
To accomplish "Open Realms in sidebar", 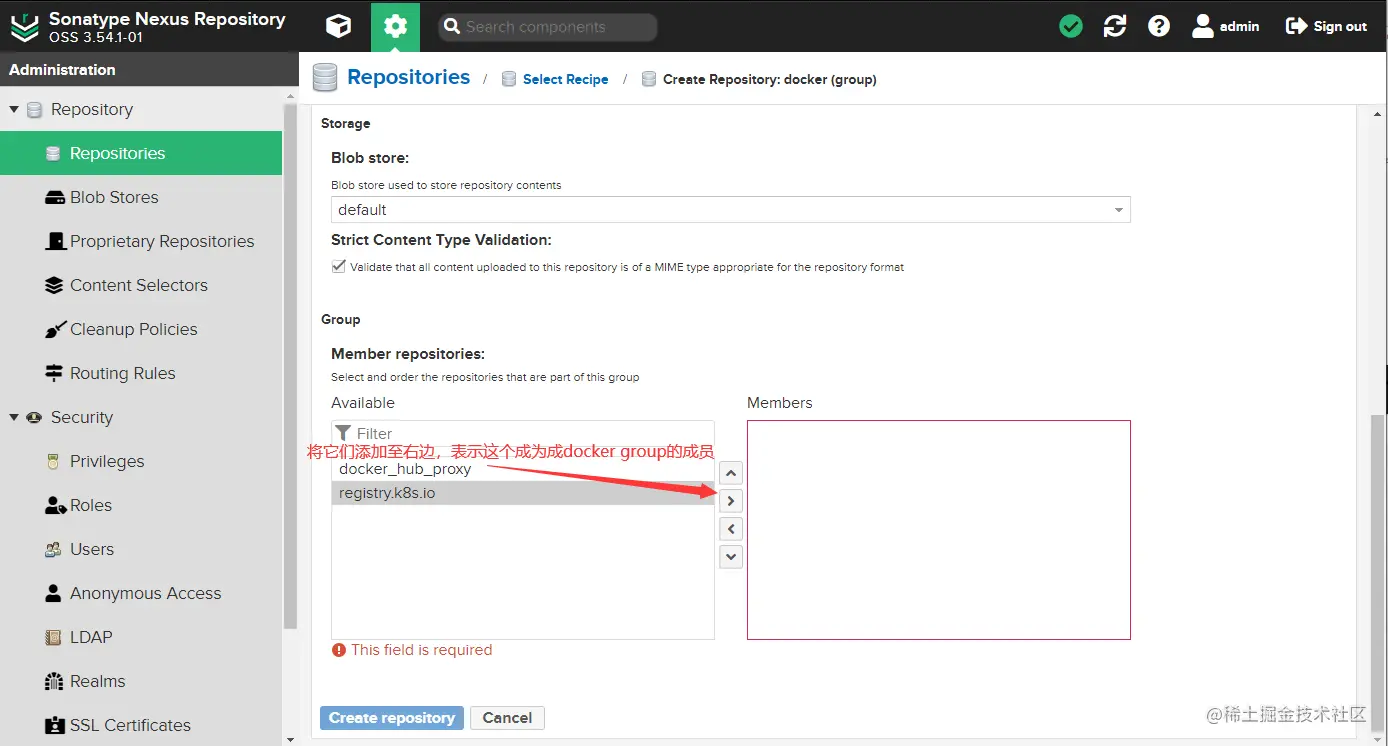I will coord(141,681).
